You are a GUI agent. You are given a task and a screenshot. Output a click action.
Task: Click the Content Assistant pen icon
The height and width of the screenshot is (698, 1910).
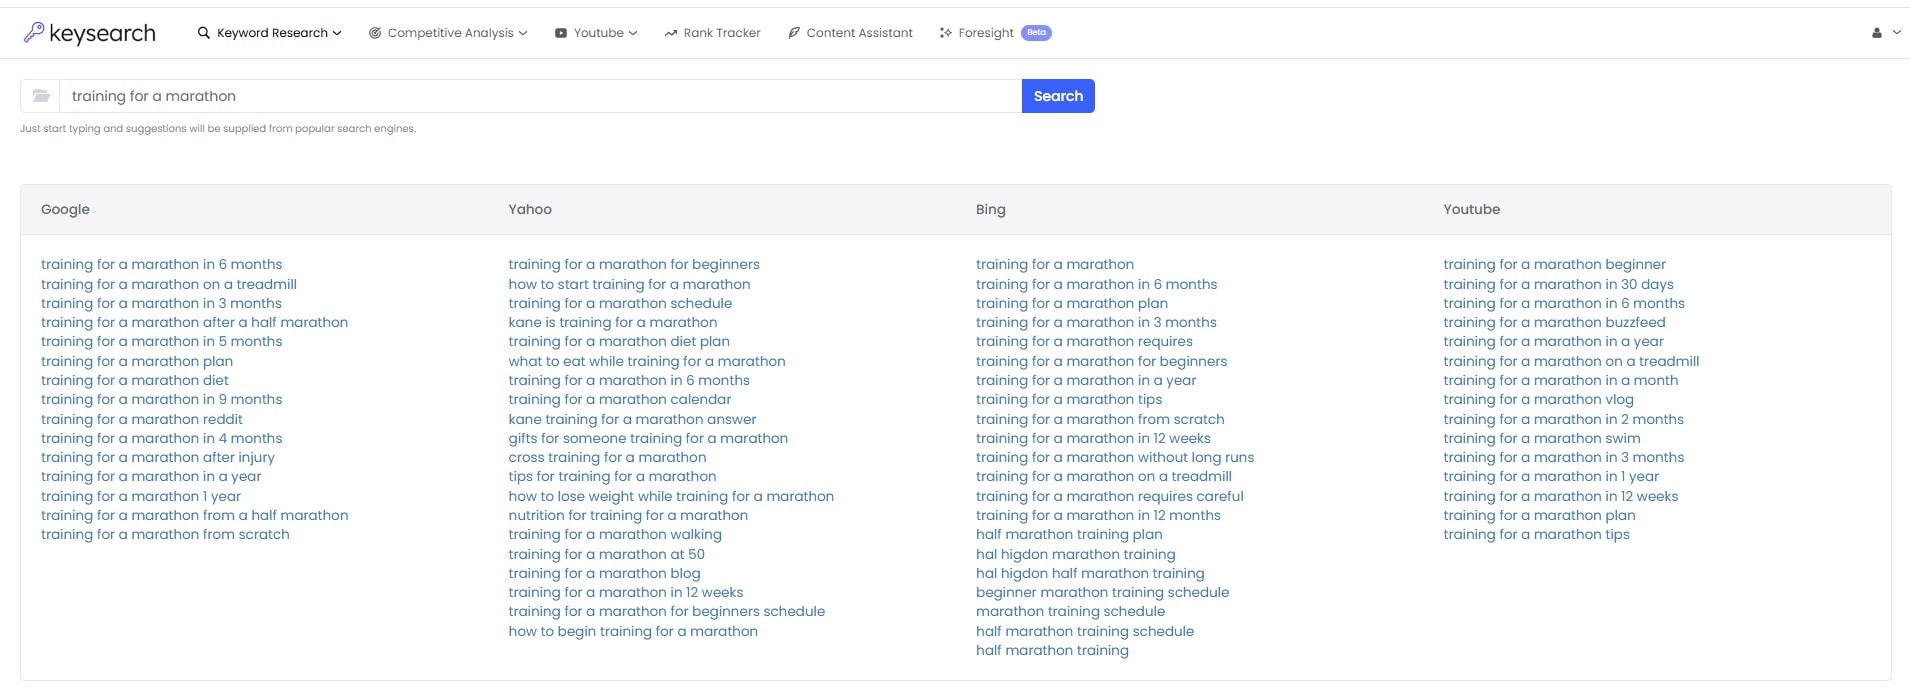[794, 33]
